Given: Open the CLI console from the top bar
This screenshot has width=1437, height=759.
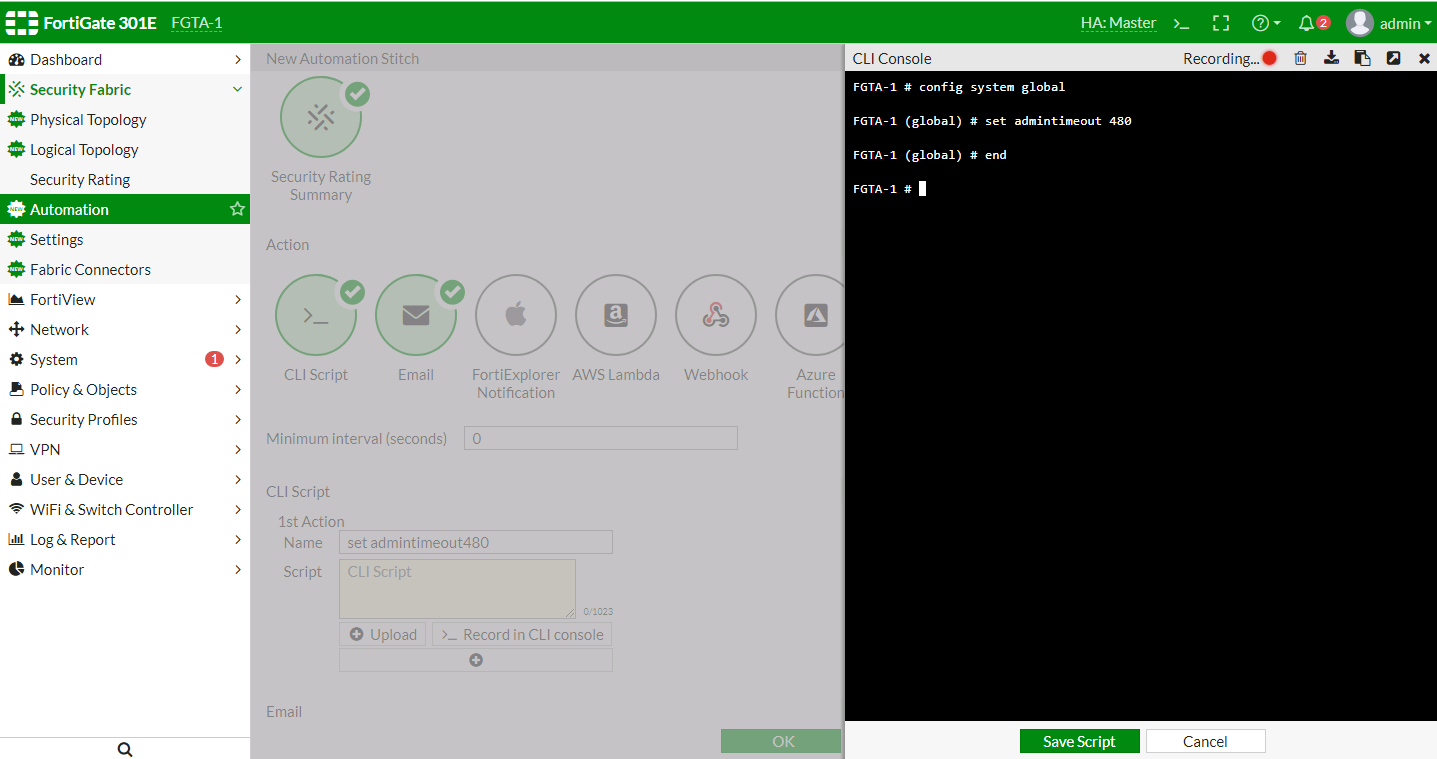Looking at the screenshot, I should point(1181,23).
